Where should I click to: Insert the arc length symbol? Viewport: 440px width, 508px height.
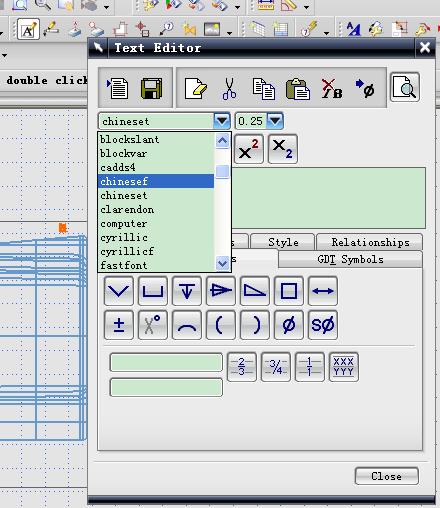pyautogui.click(x=187, y=325)
